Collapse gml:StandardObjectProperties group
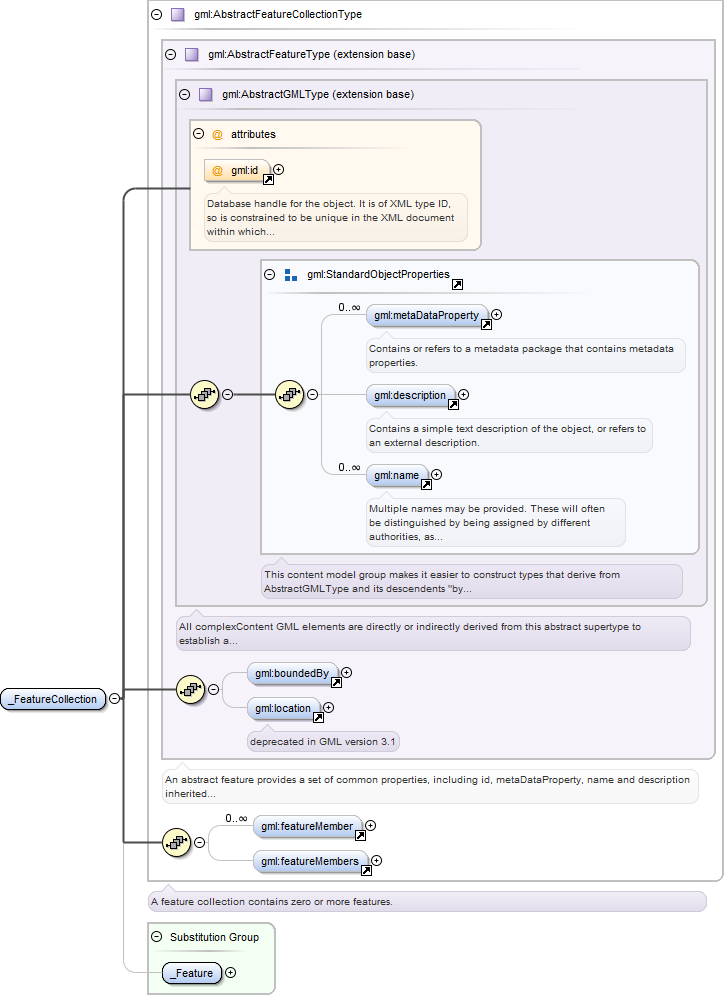The width and height of the screenshot is (725, 996). pos(269,274)
